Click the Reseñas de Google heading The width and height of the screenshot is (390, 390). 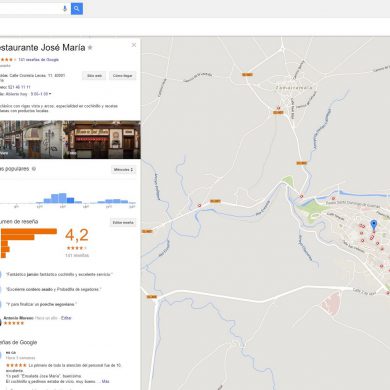coord(18,342)
